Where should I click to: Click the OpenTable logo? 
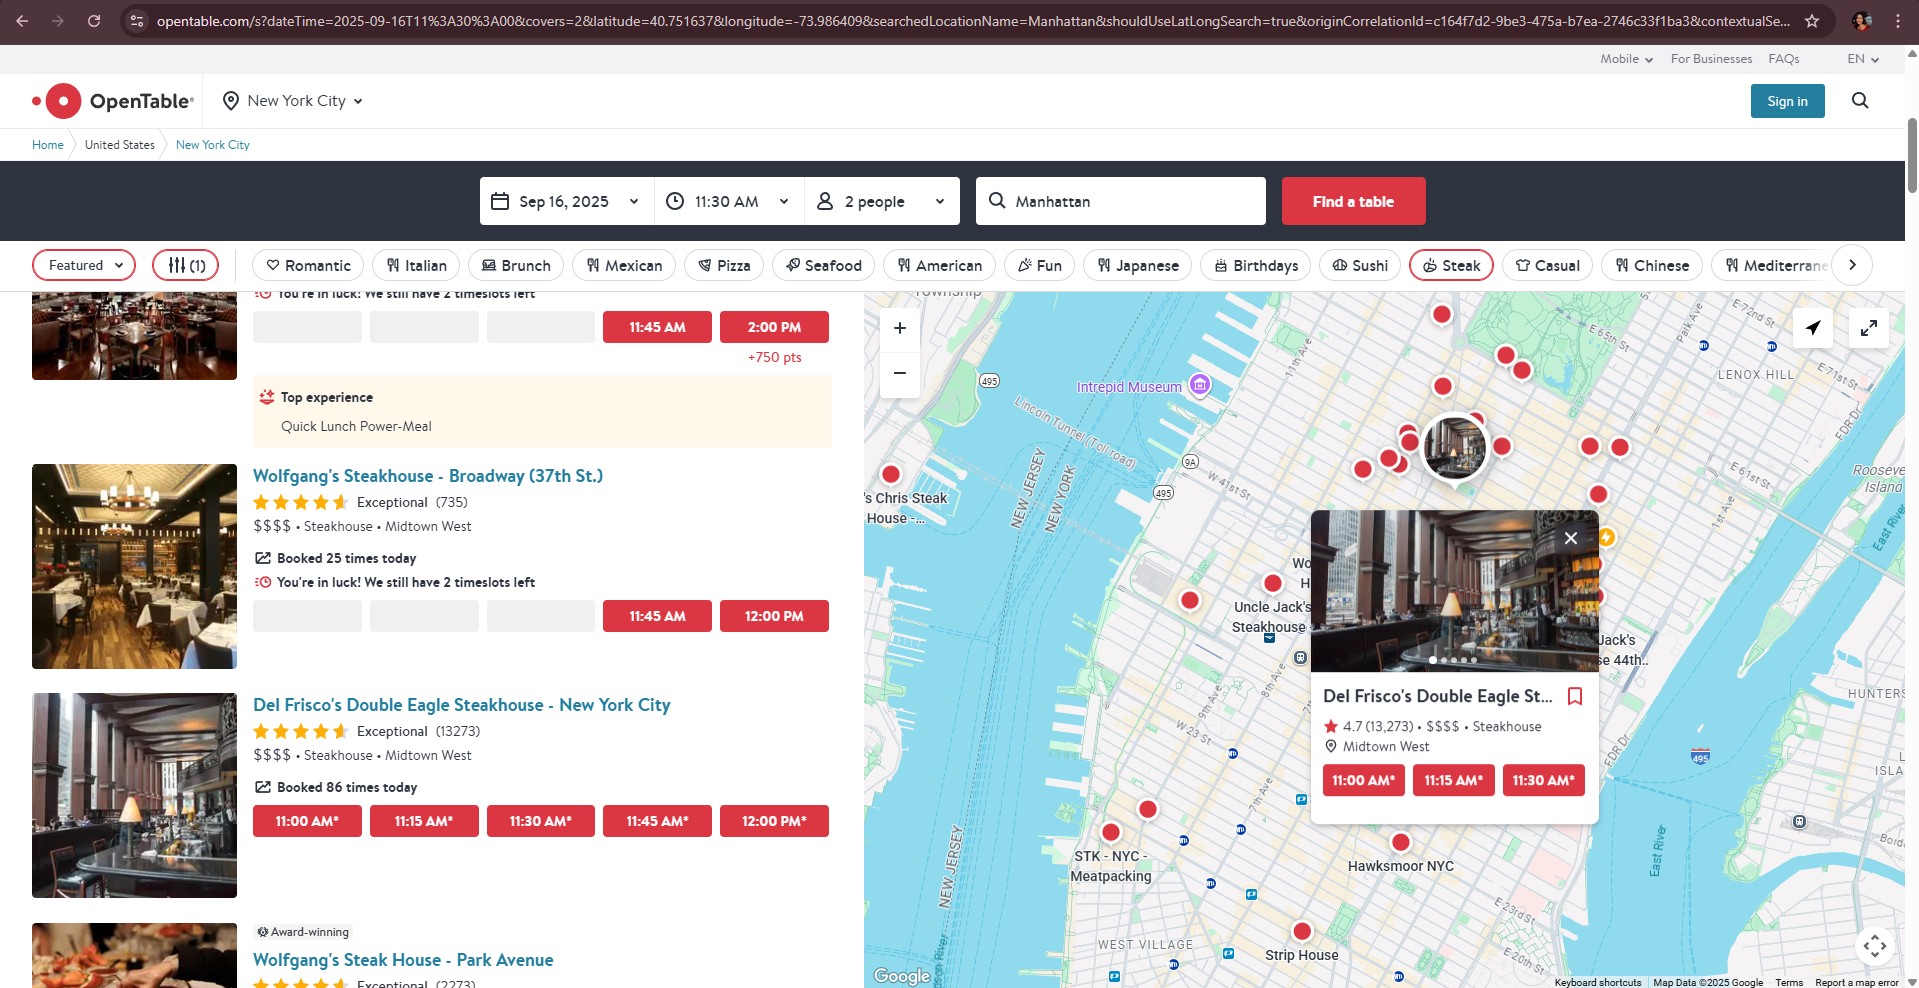click(113, 101)
